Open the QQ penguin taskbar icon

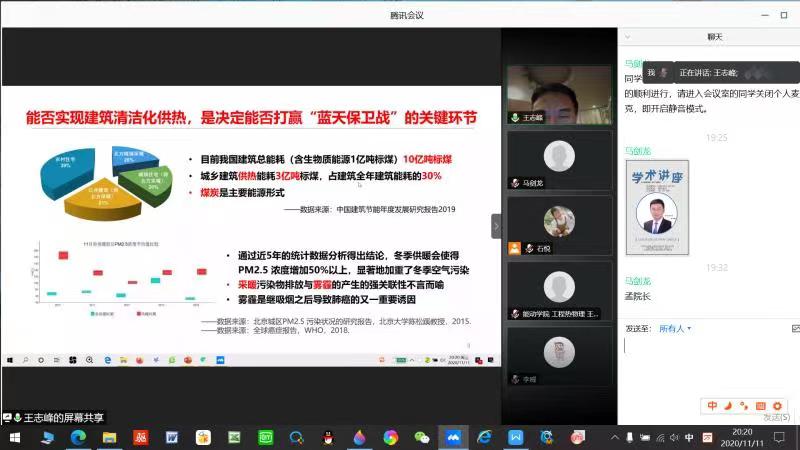click(x=327, y=437)
